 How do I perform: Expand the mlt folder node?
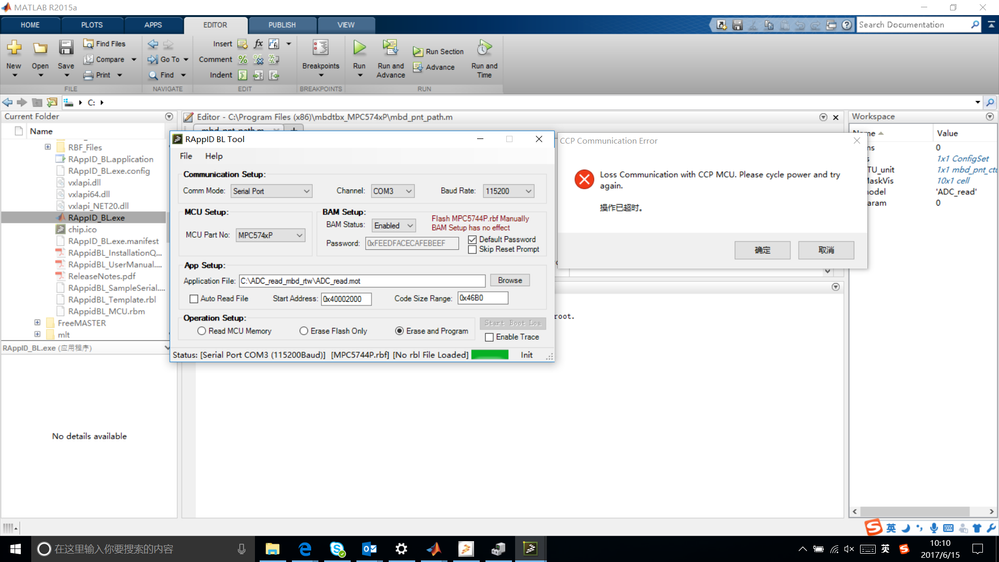(37, 335)
